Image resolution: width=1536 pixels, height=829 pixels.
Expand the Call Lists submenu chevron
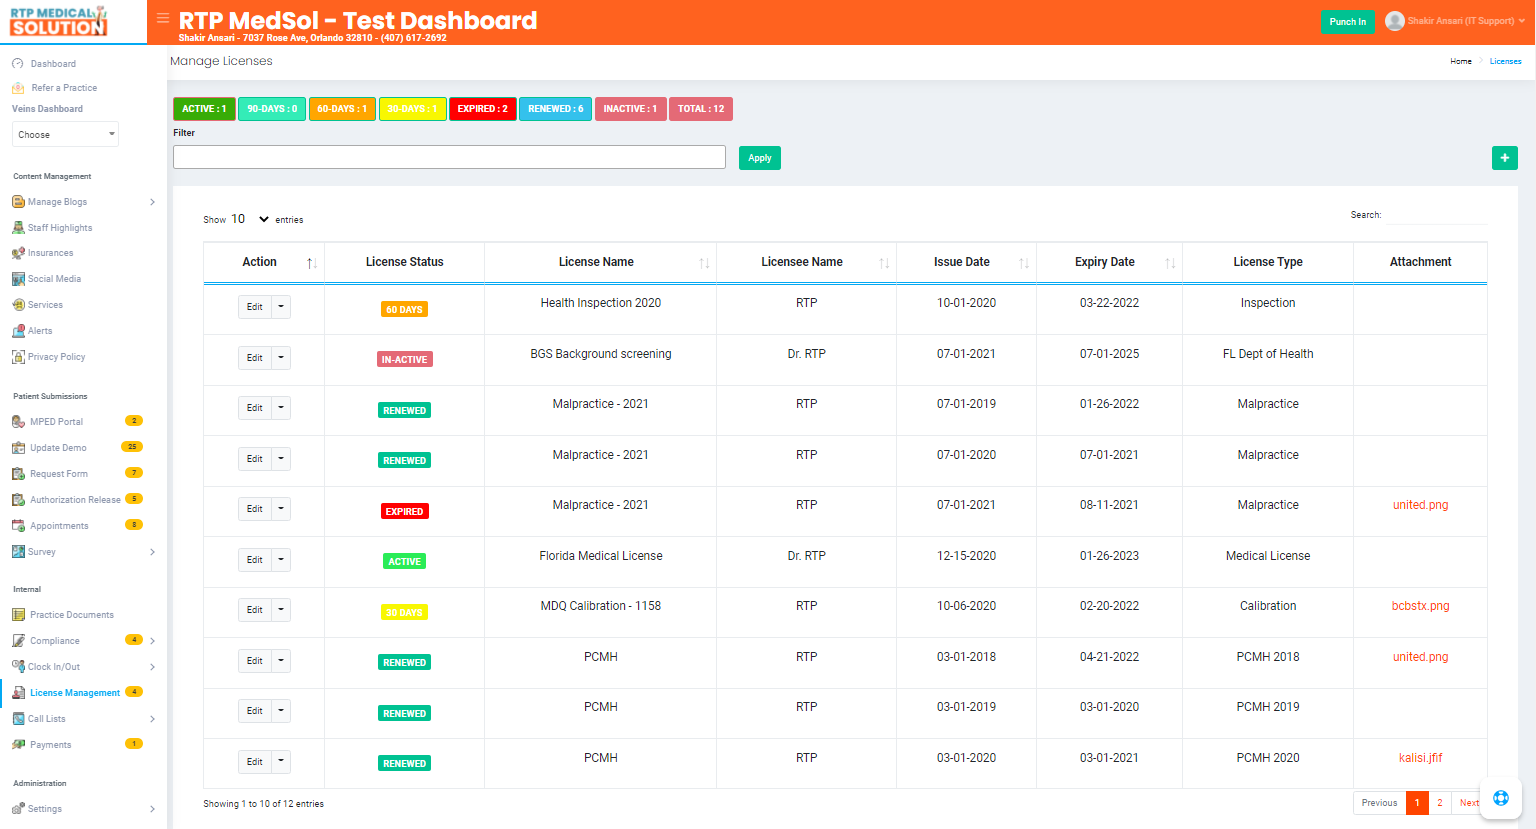pyautogui.click(x=152, y=719)
